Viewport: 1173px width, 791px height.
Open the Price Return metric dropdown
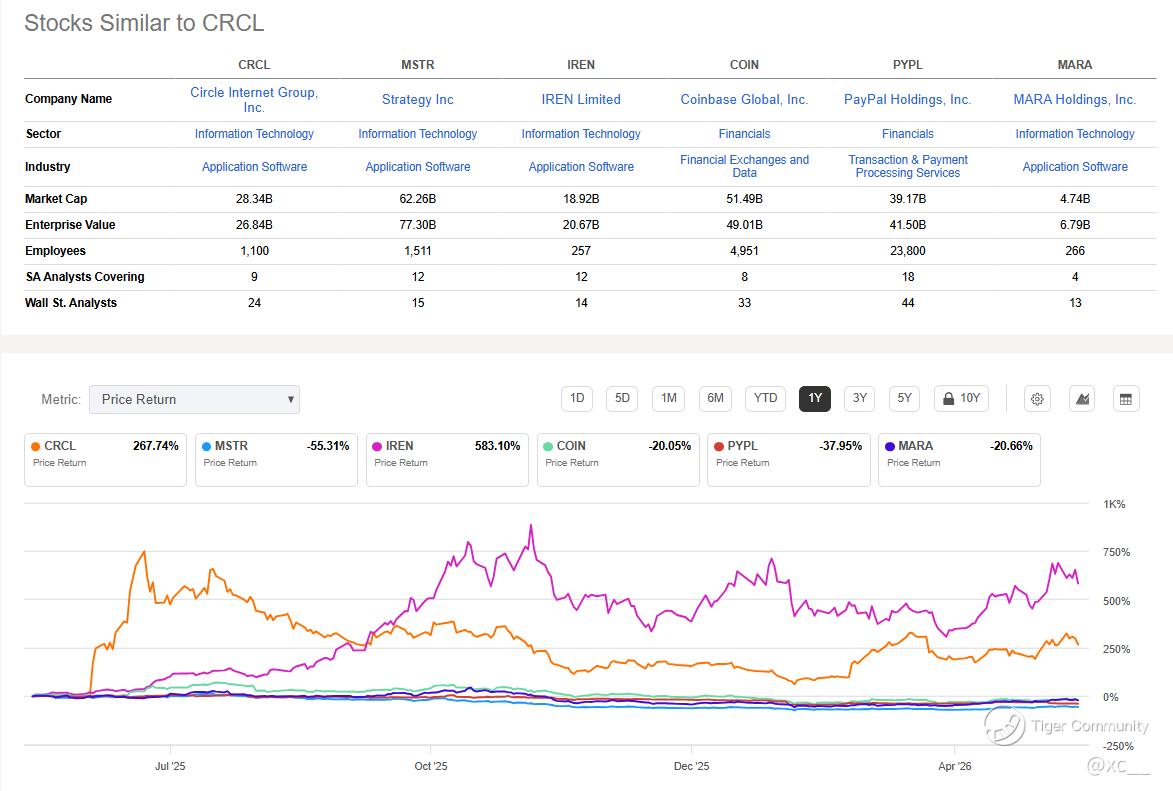click(x=195, y=400)
